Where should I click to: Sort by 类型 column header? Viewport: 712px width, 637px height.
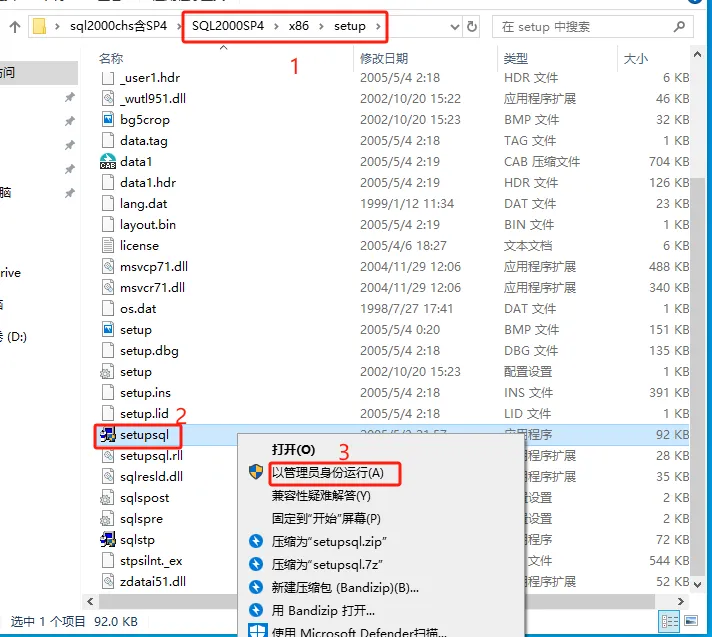click(516, 59)
